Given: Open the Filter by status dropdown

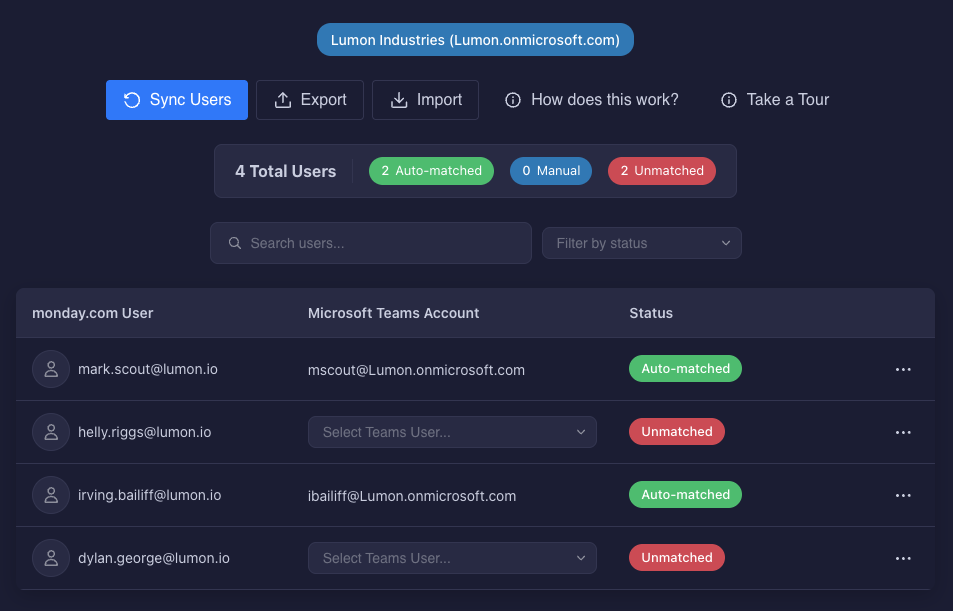Looking at the screenshot, I should [x=641, y=243].
